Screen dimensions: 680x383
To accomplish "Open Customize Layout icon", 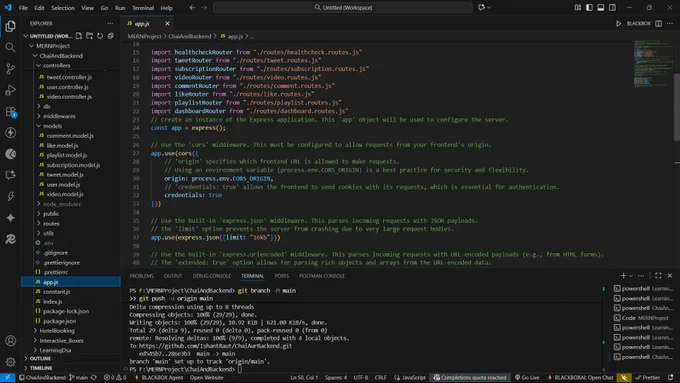I will 577,7.
